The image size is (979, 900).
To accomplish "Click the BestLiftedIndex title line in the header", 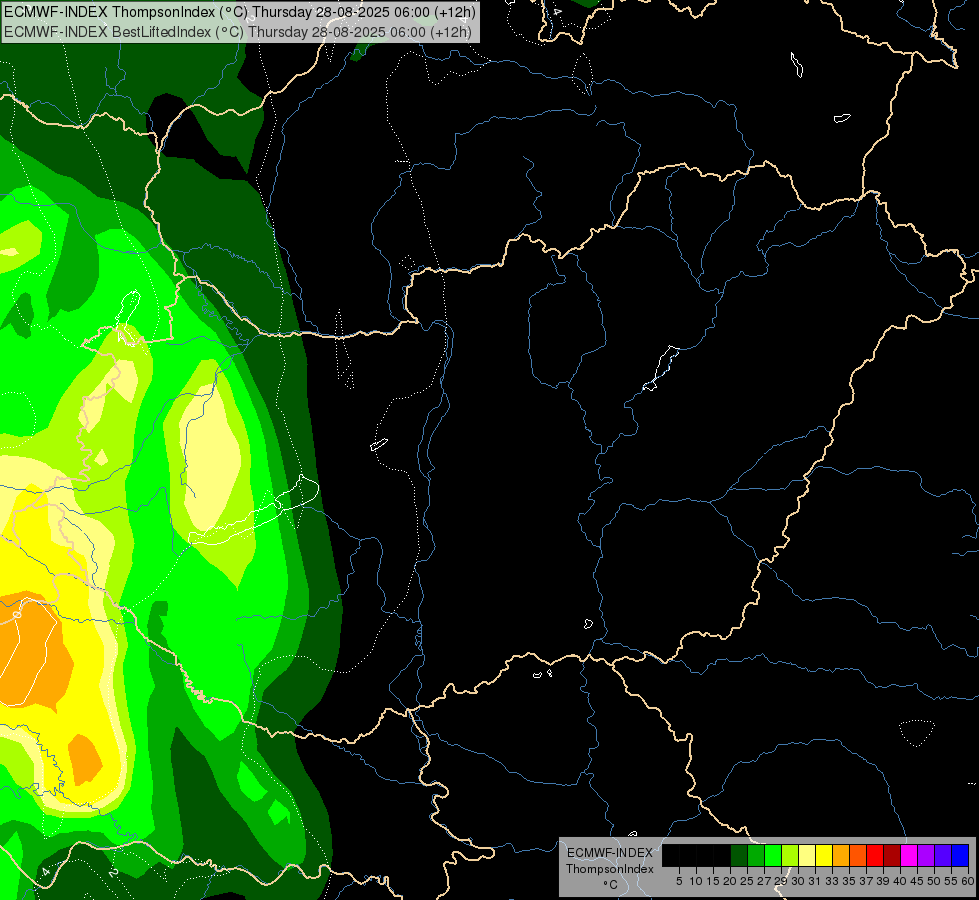I will click(238, 32).
